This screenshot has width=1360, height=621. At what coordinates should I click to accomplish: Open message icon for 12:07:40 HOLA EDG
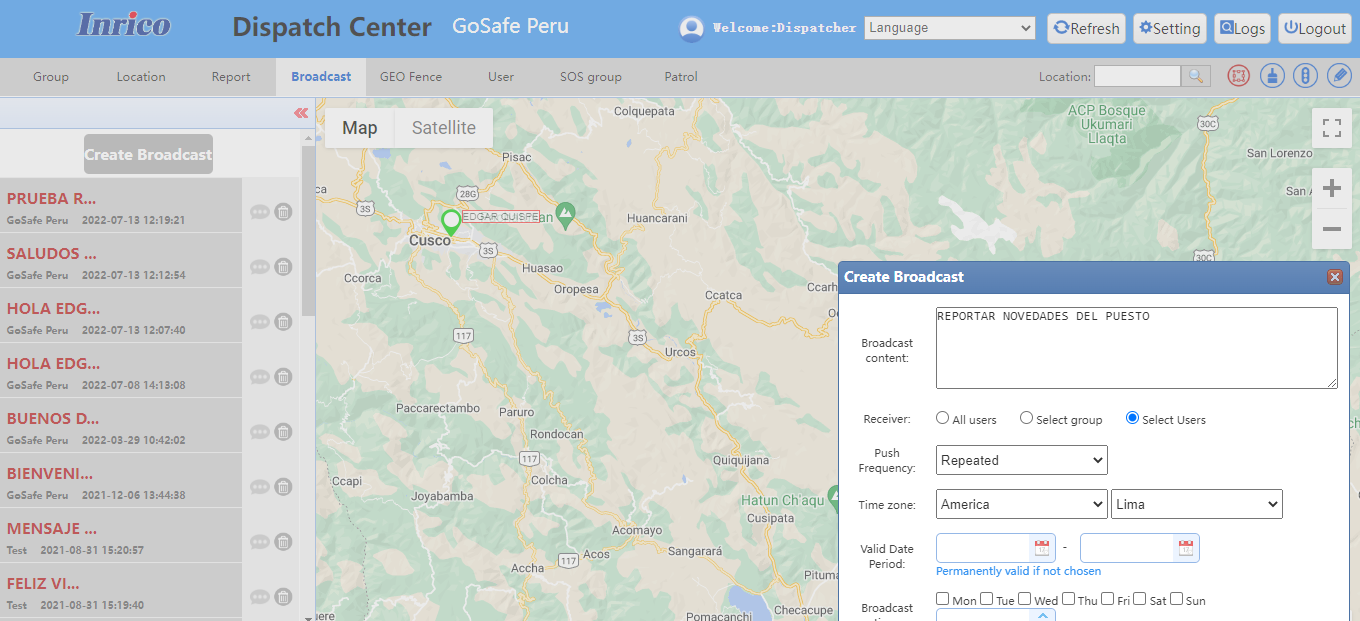[260, 322]
